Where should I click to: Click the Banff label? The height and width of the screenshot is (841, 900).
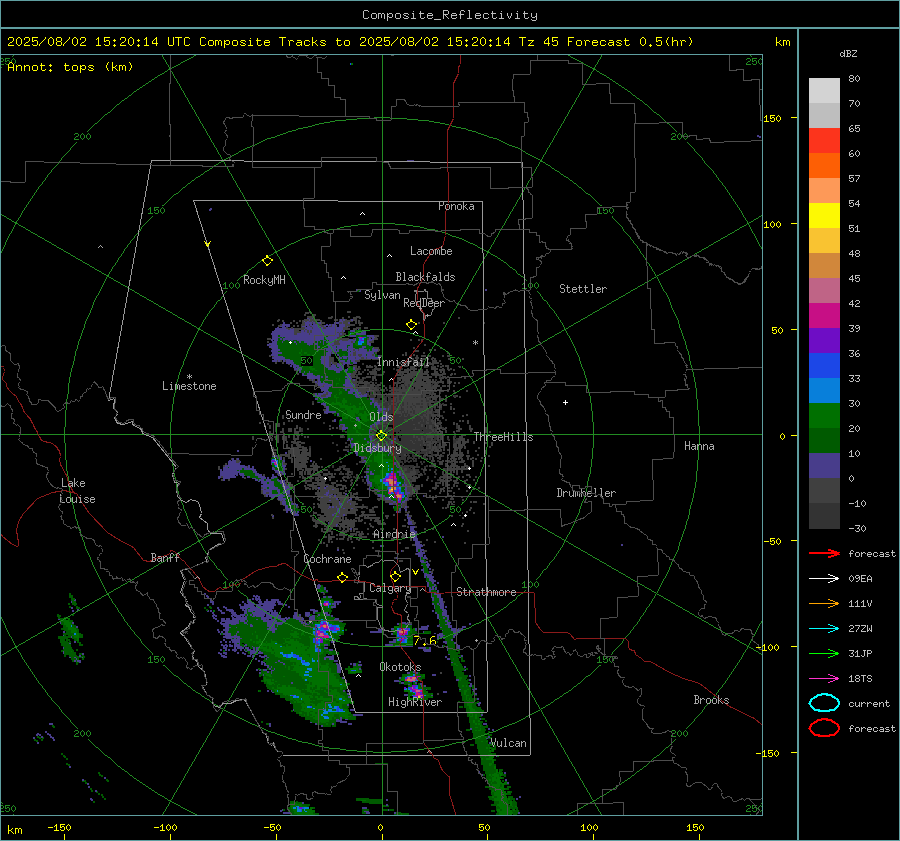(x=165, y=557)
